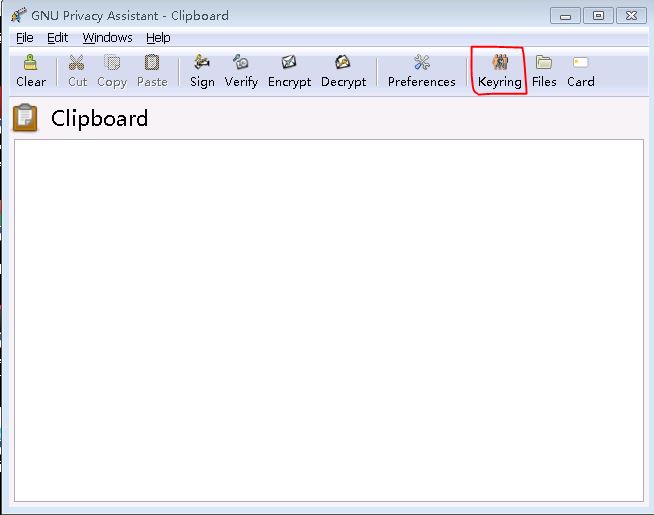
Task: Open Preferences from the toolbar
Action: [x=421, y=71]
